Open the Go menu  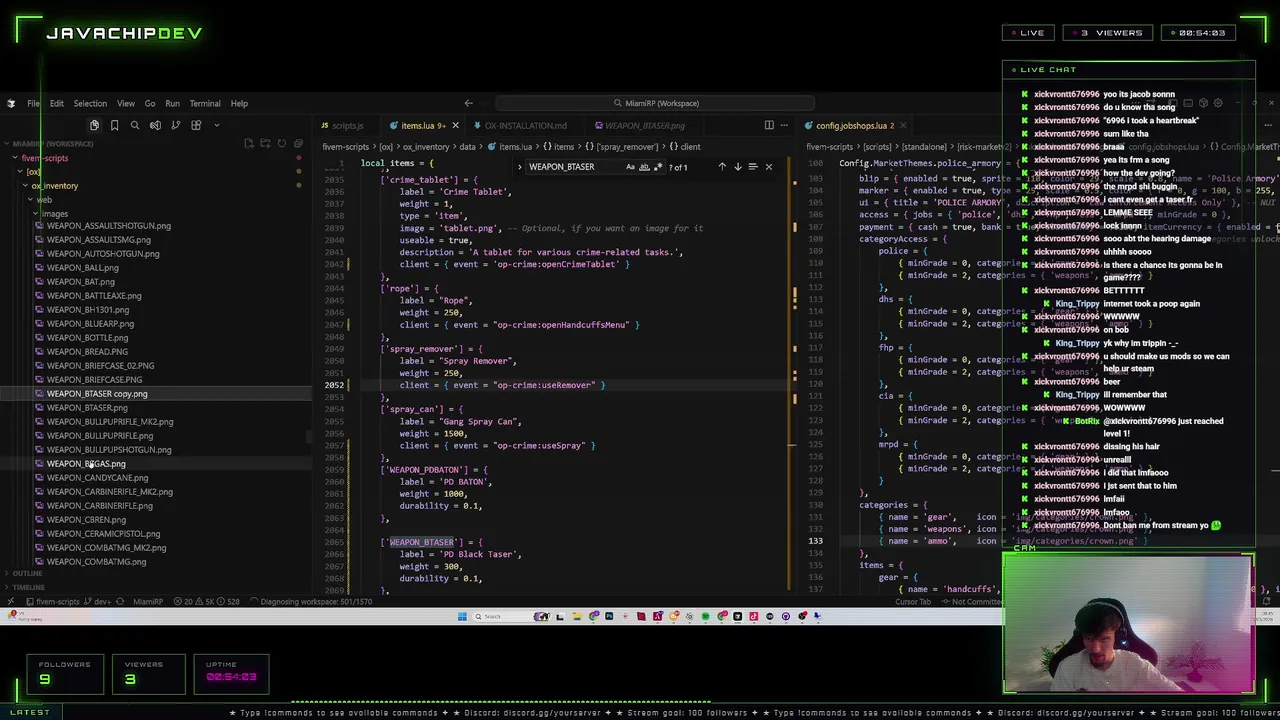tap(150, 103)
